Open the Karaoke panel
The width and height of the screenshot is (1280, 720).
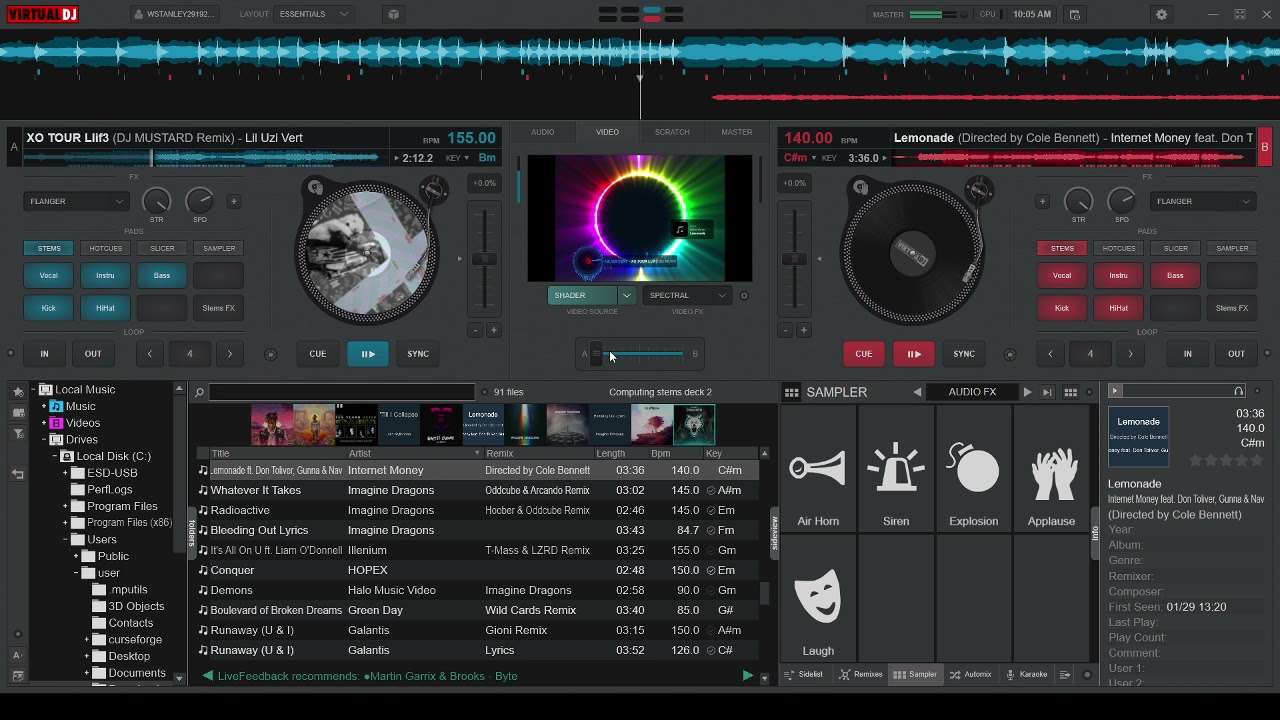1027,675
